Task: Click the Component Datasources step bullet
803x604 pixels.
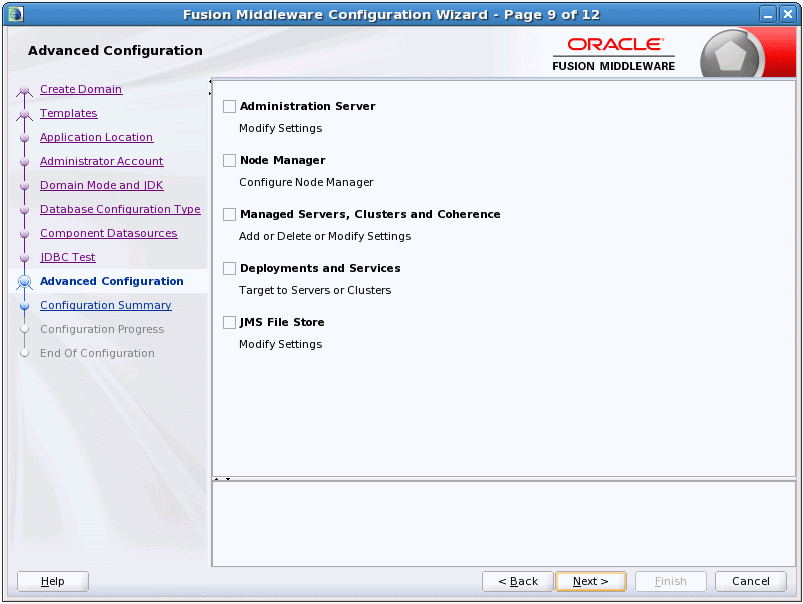Action: 24,234
